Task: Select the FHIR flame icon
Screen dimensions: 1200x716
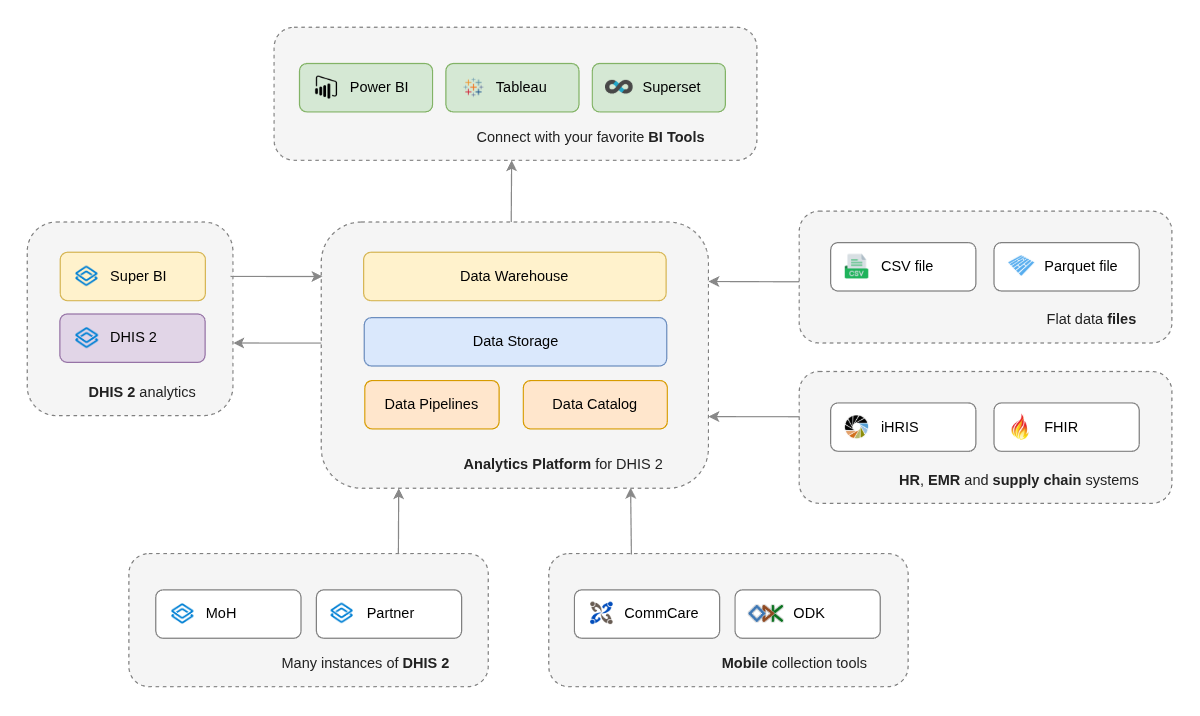Action: 1021,427
